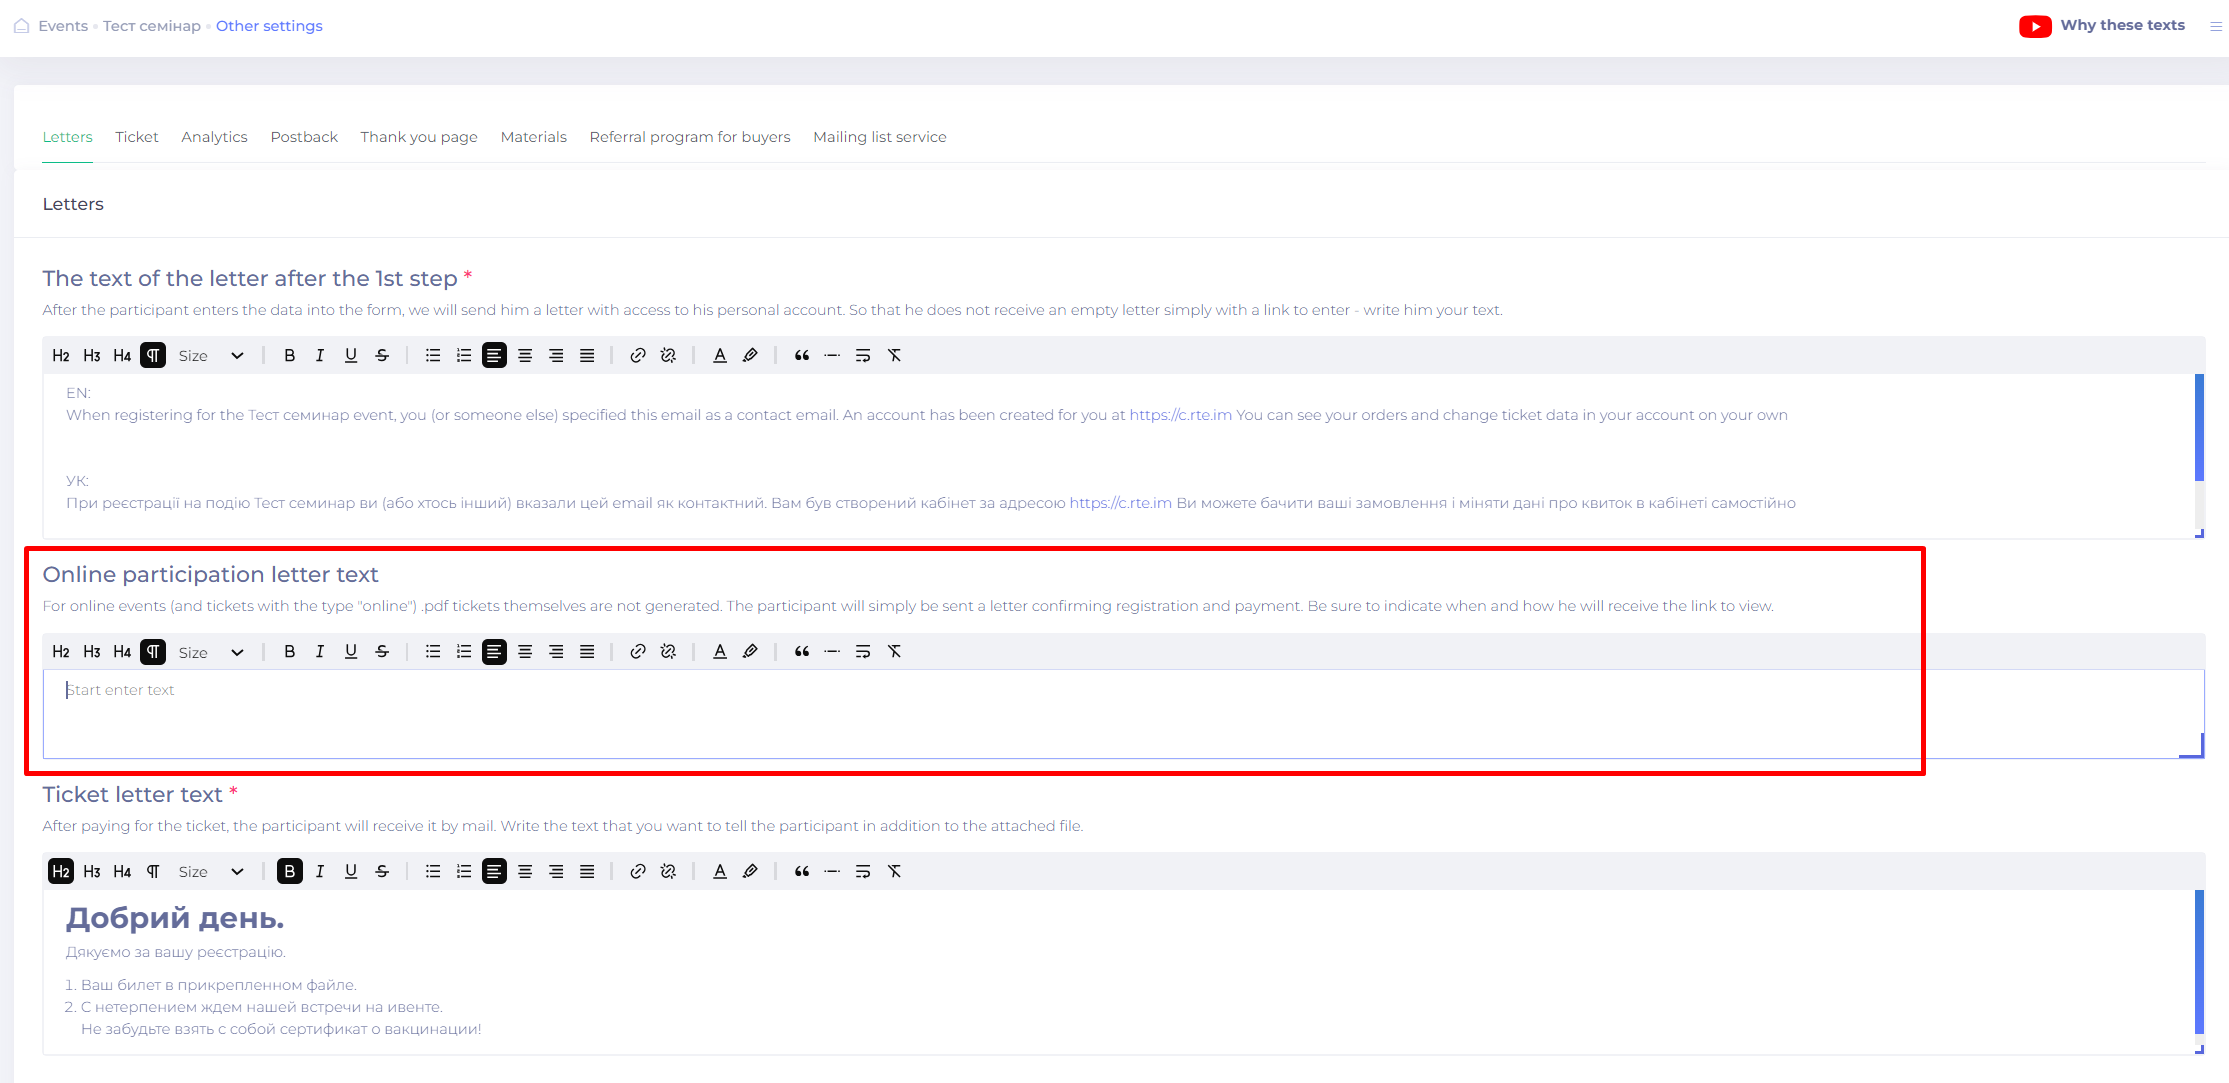This screenshot has height=1083, width=2229.
Task: Click the clear formatting icon in online participation toolbar
Action: (x=894, y=651)
